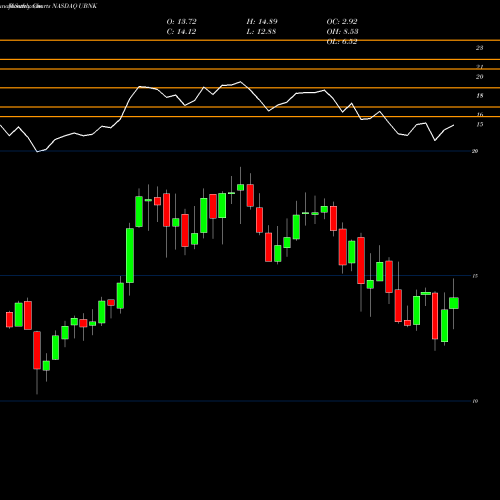Select the close value C: 14.12
This screenshot has height=500, width=500.
click(x=181, y=32)
